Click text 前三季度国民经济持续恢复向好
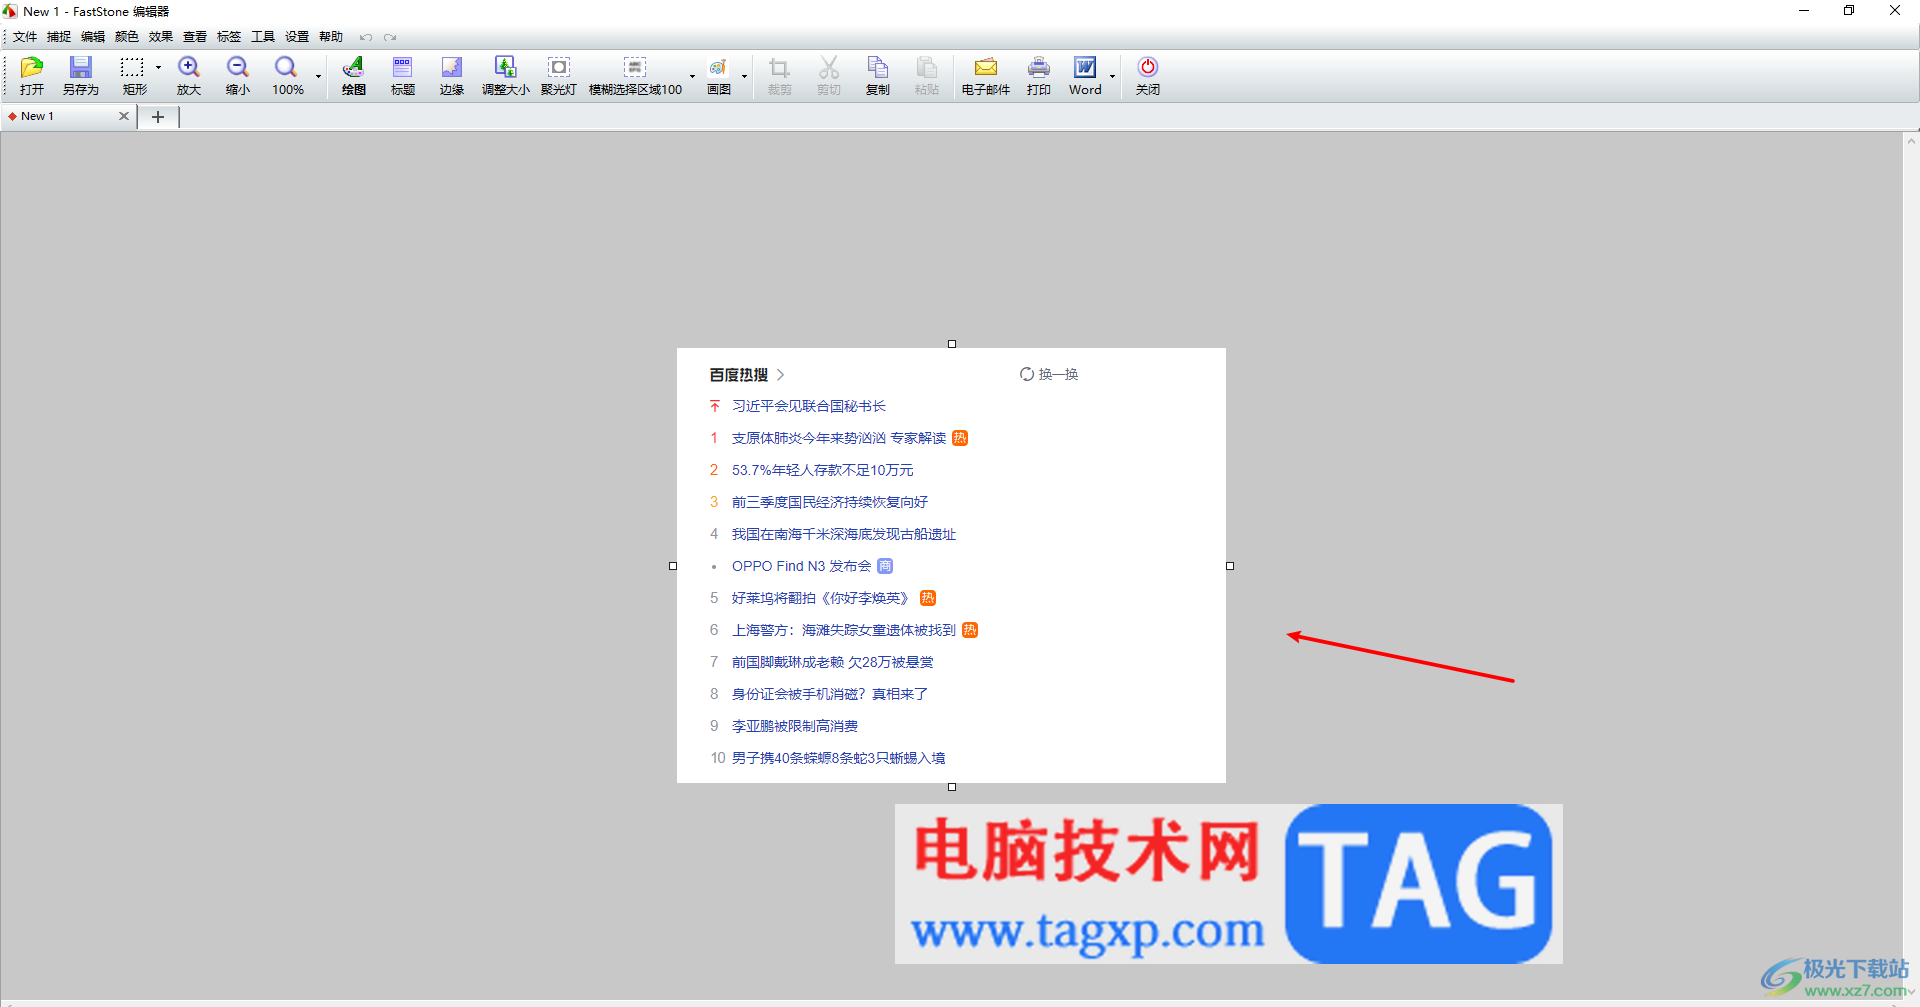The image size is (1920, 1007). click(x=830, y=502)
